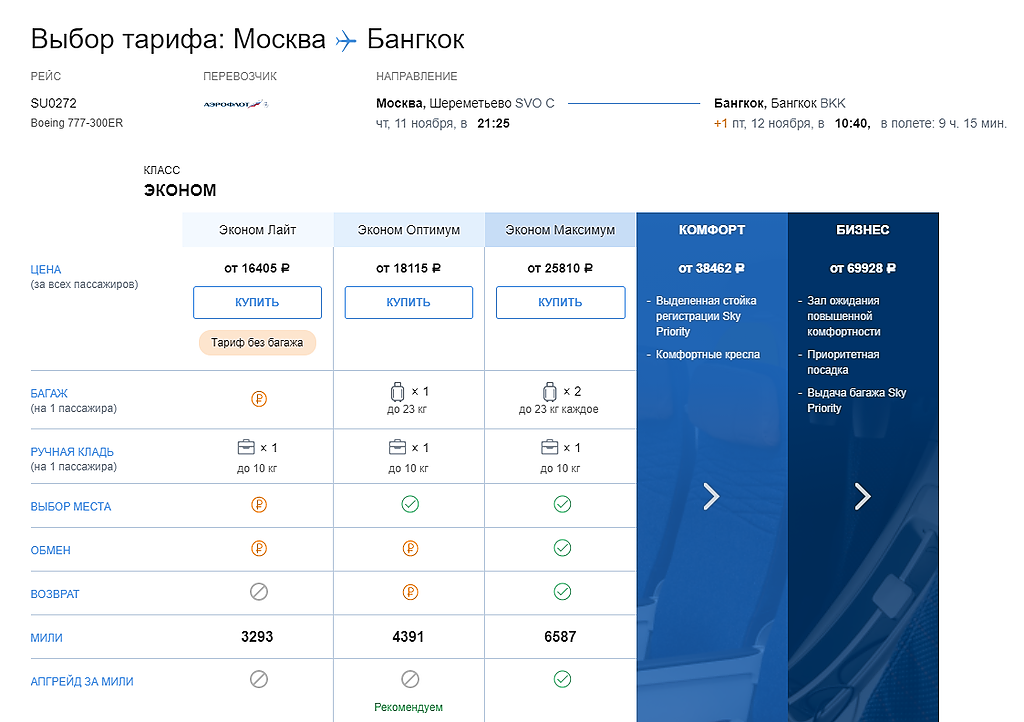
Task: Click the departure time 21:25
Action: coord(493,123)
